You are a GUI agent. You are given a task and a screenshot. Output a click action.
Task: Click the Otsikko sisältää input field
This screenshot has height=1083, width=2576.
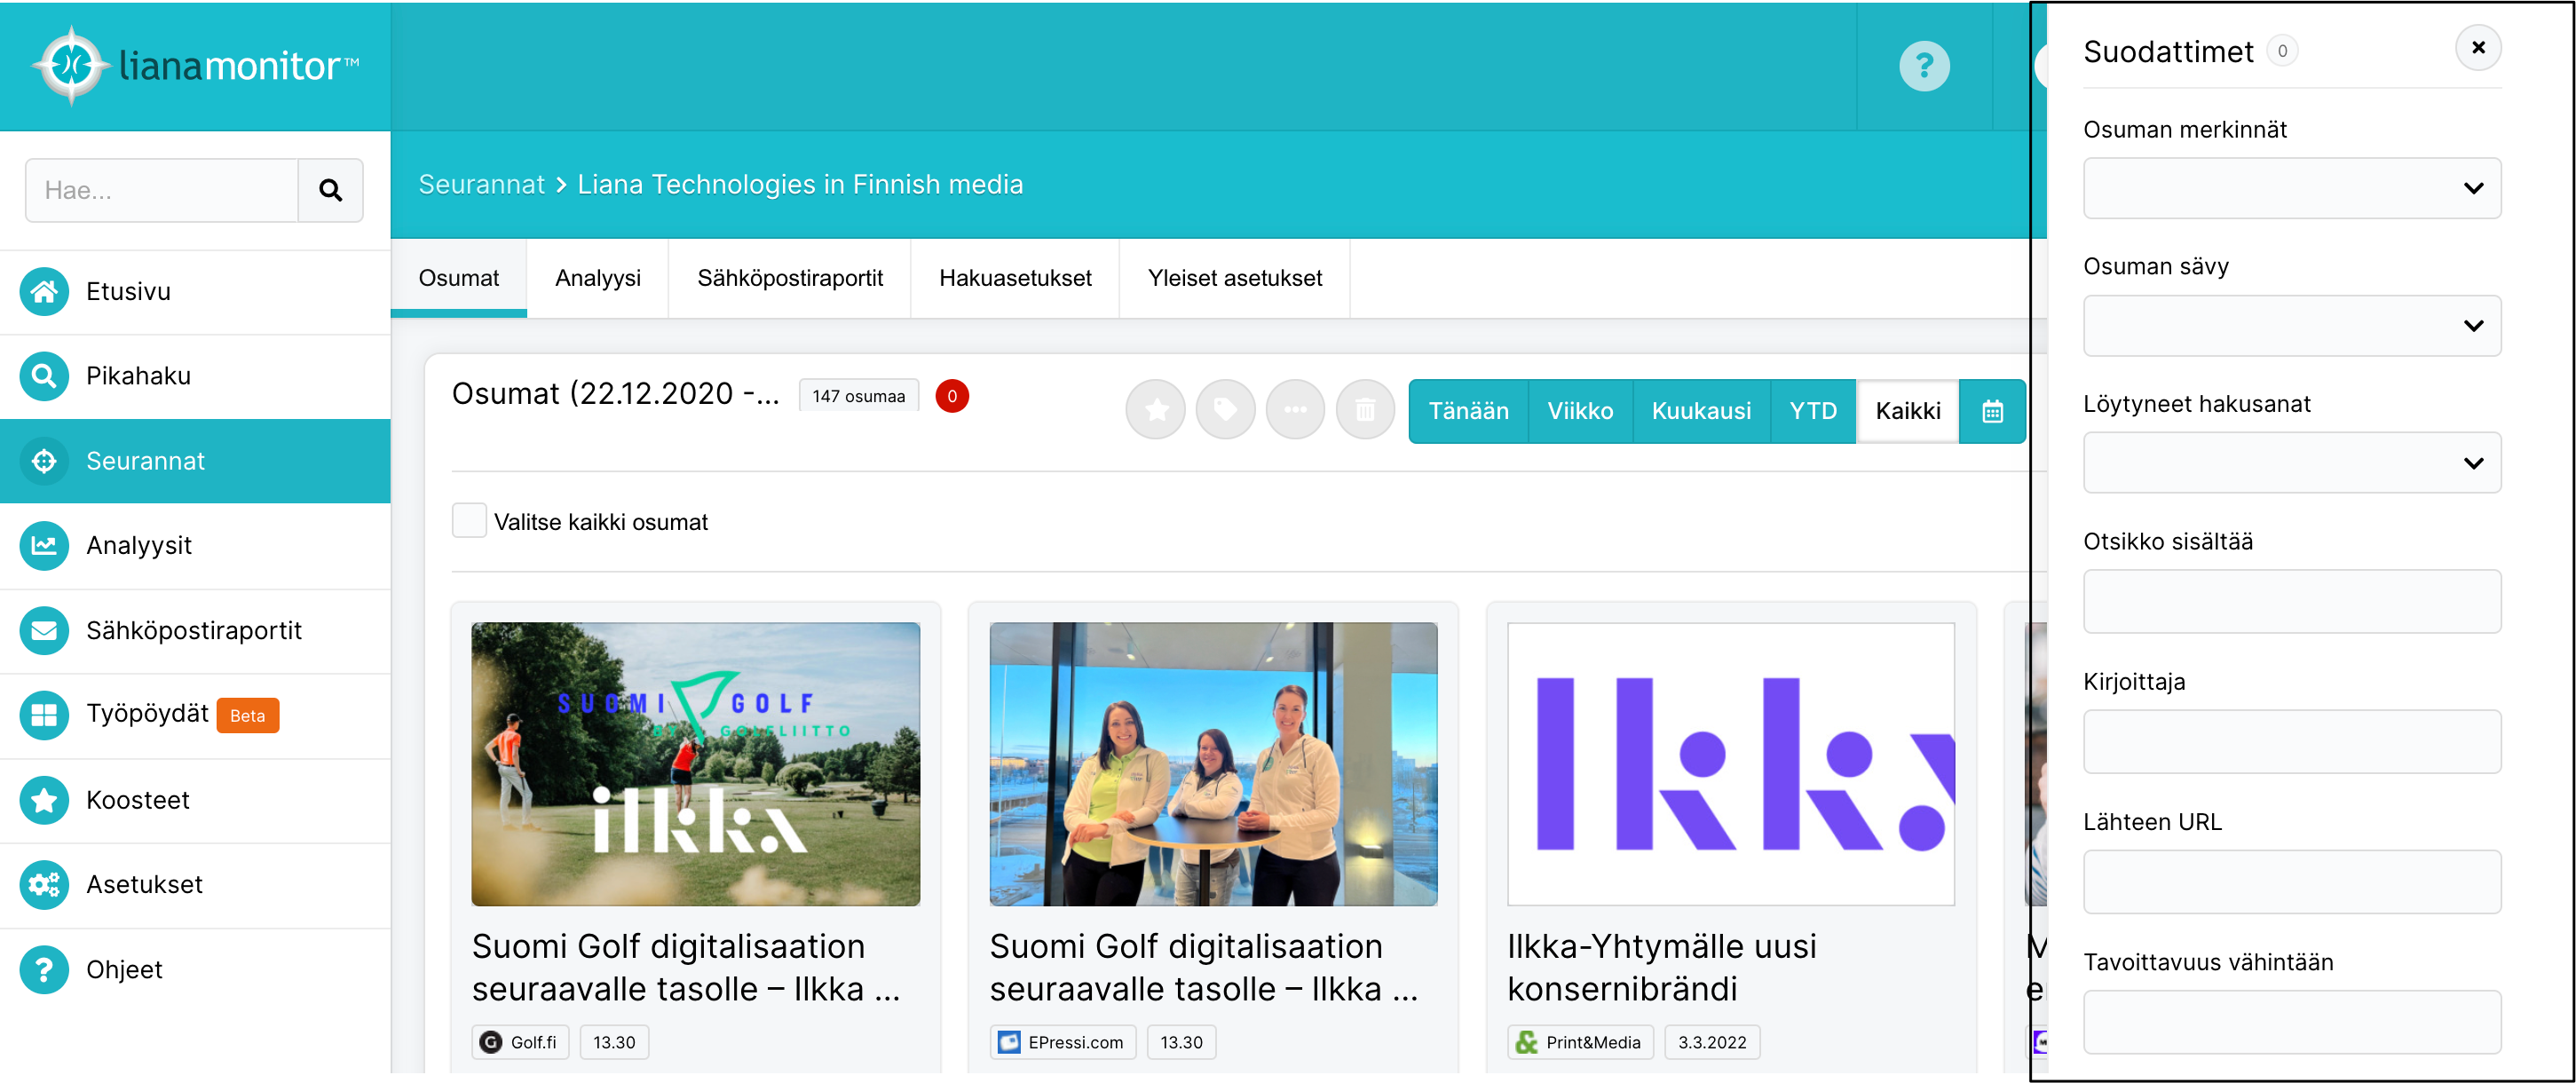(2292, 601)
